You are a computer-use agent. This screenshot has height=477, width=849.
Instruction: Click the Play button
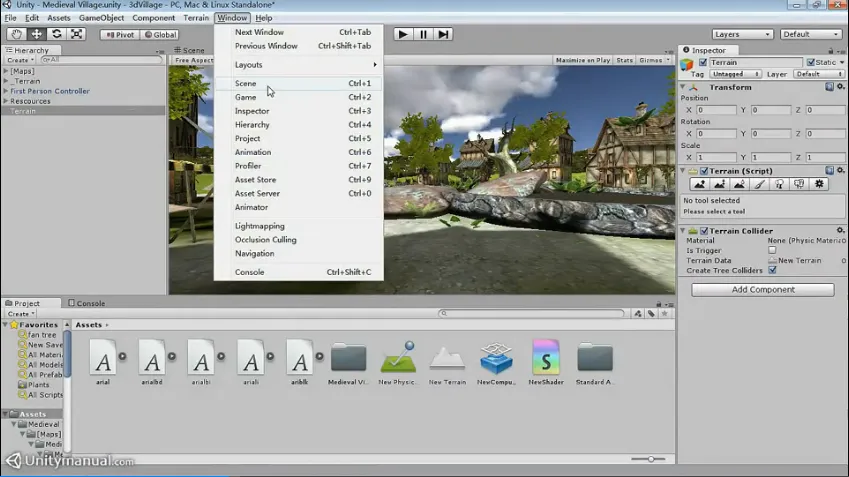(403, 34)
